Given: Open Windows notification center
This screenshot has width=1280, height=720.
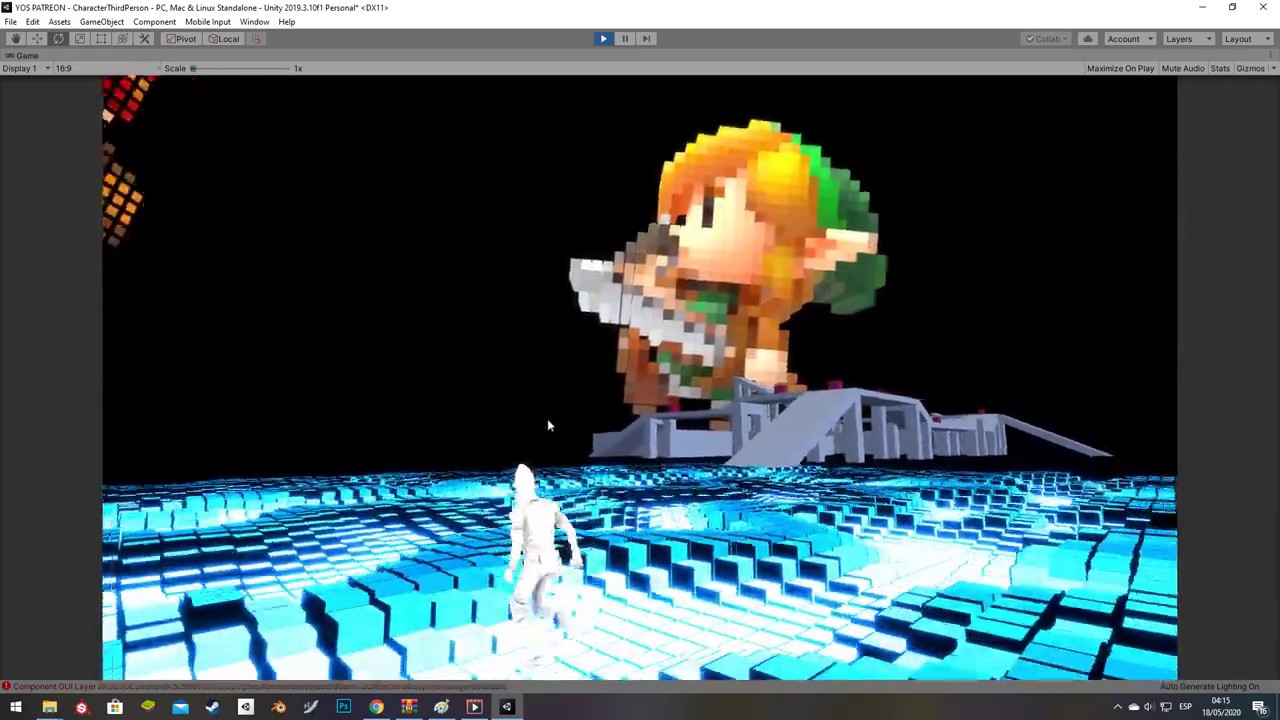Looking at the screenshot, I should pos(1260,707).
